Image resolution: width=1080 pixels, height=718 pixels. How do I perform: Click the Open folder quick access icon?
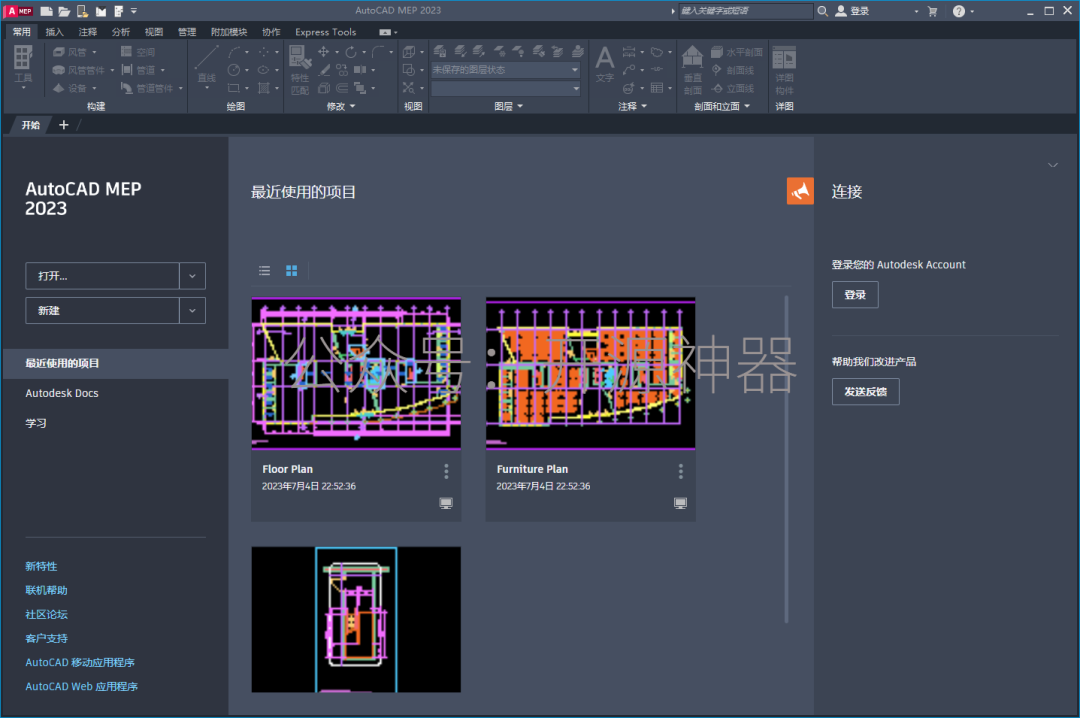coord(64,10)
